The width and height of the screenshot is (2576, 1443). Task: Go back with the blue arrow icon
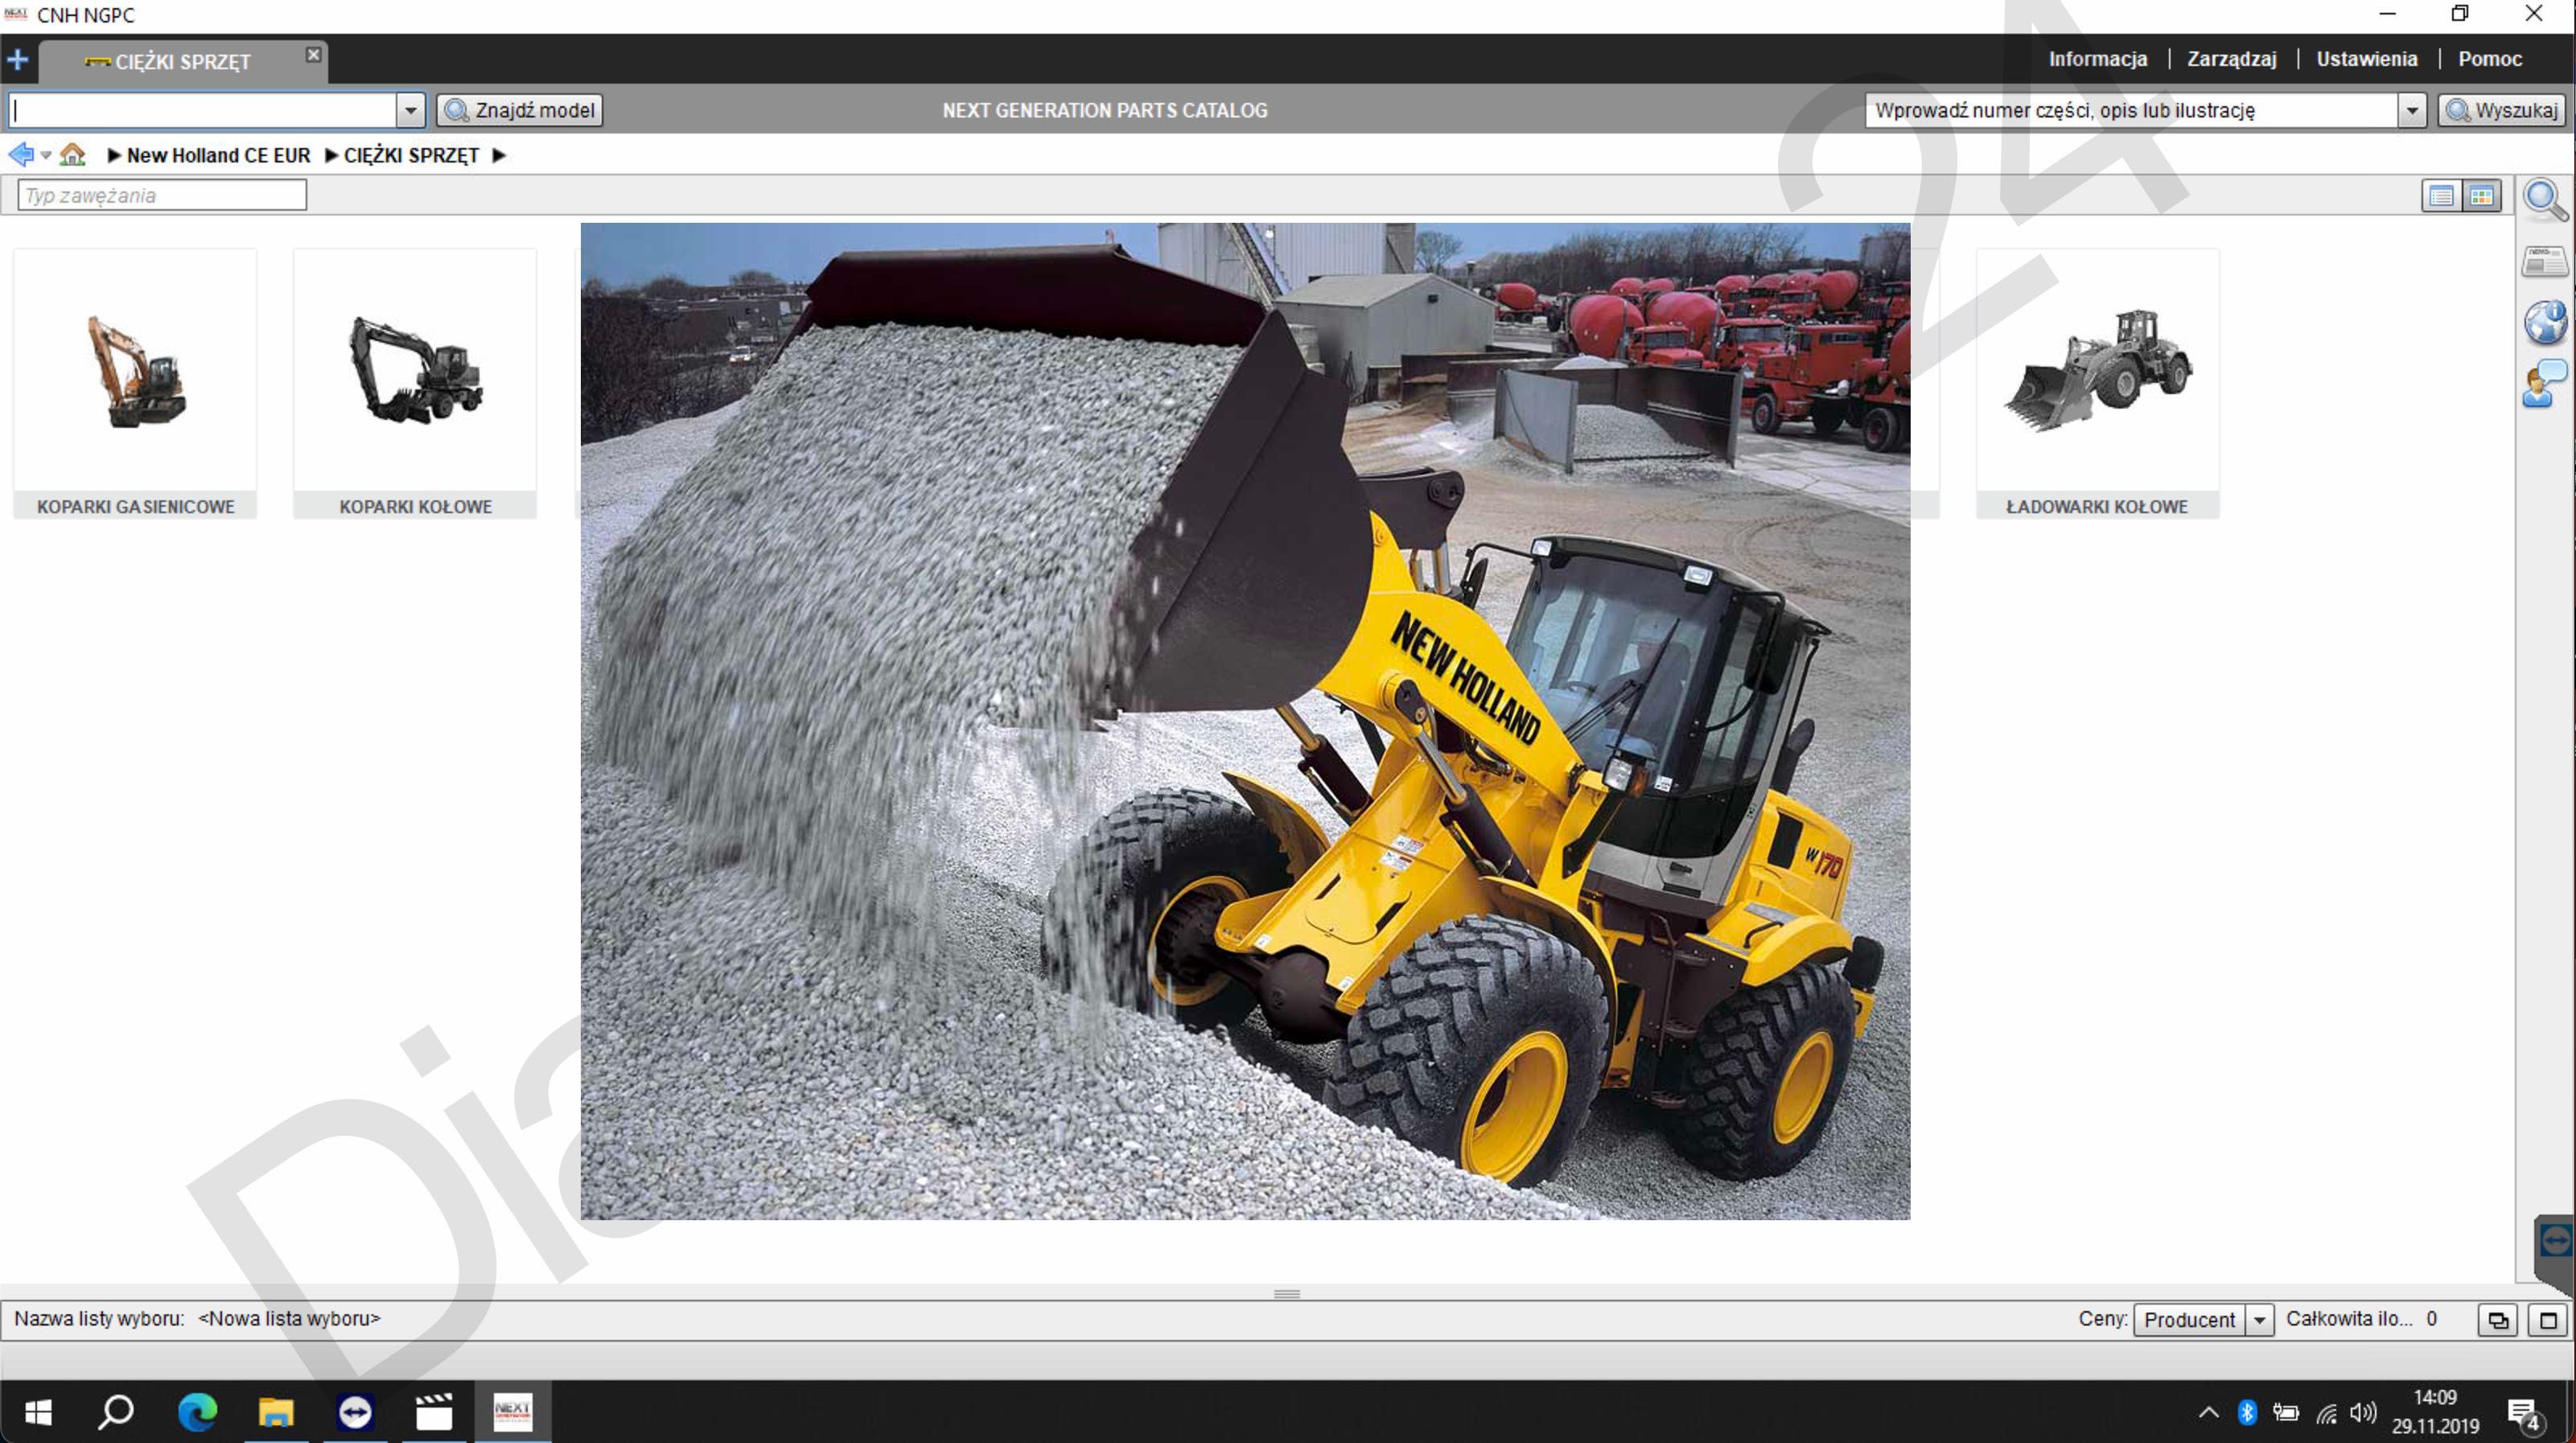21,154
